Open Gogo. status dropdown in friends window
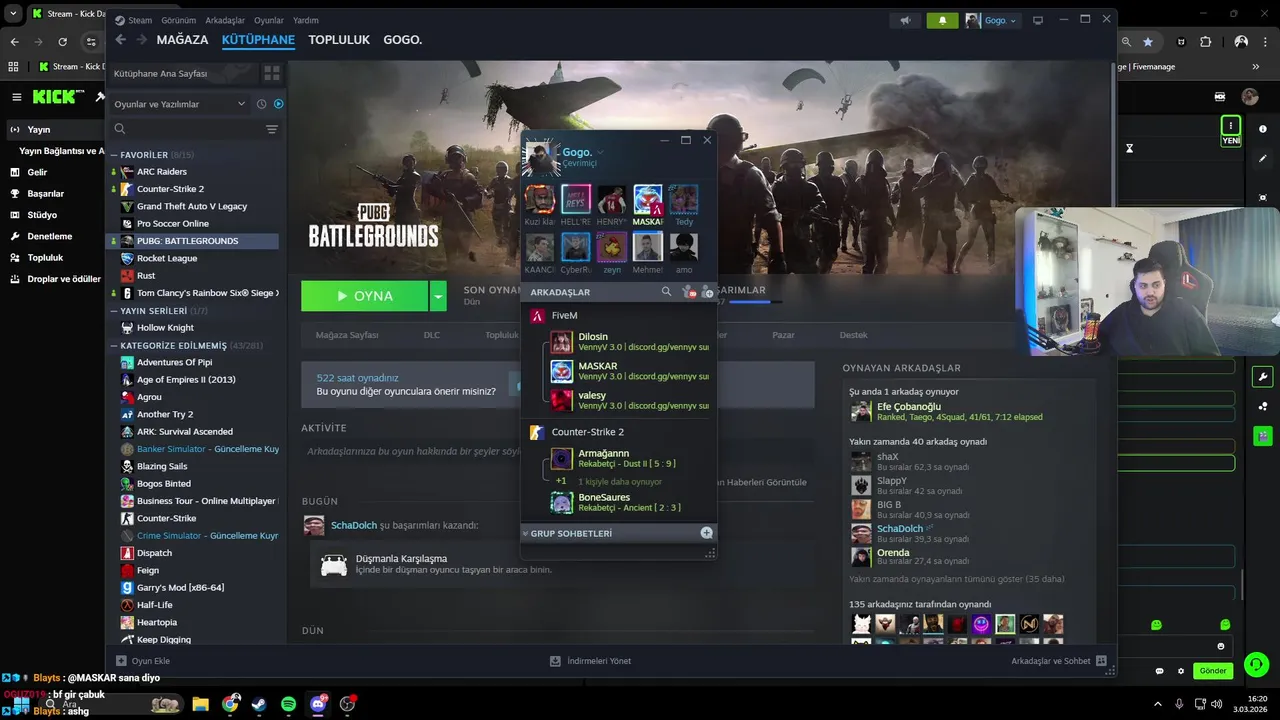 click(600, 152)
